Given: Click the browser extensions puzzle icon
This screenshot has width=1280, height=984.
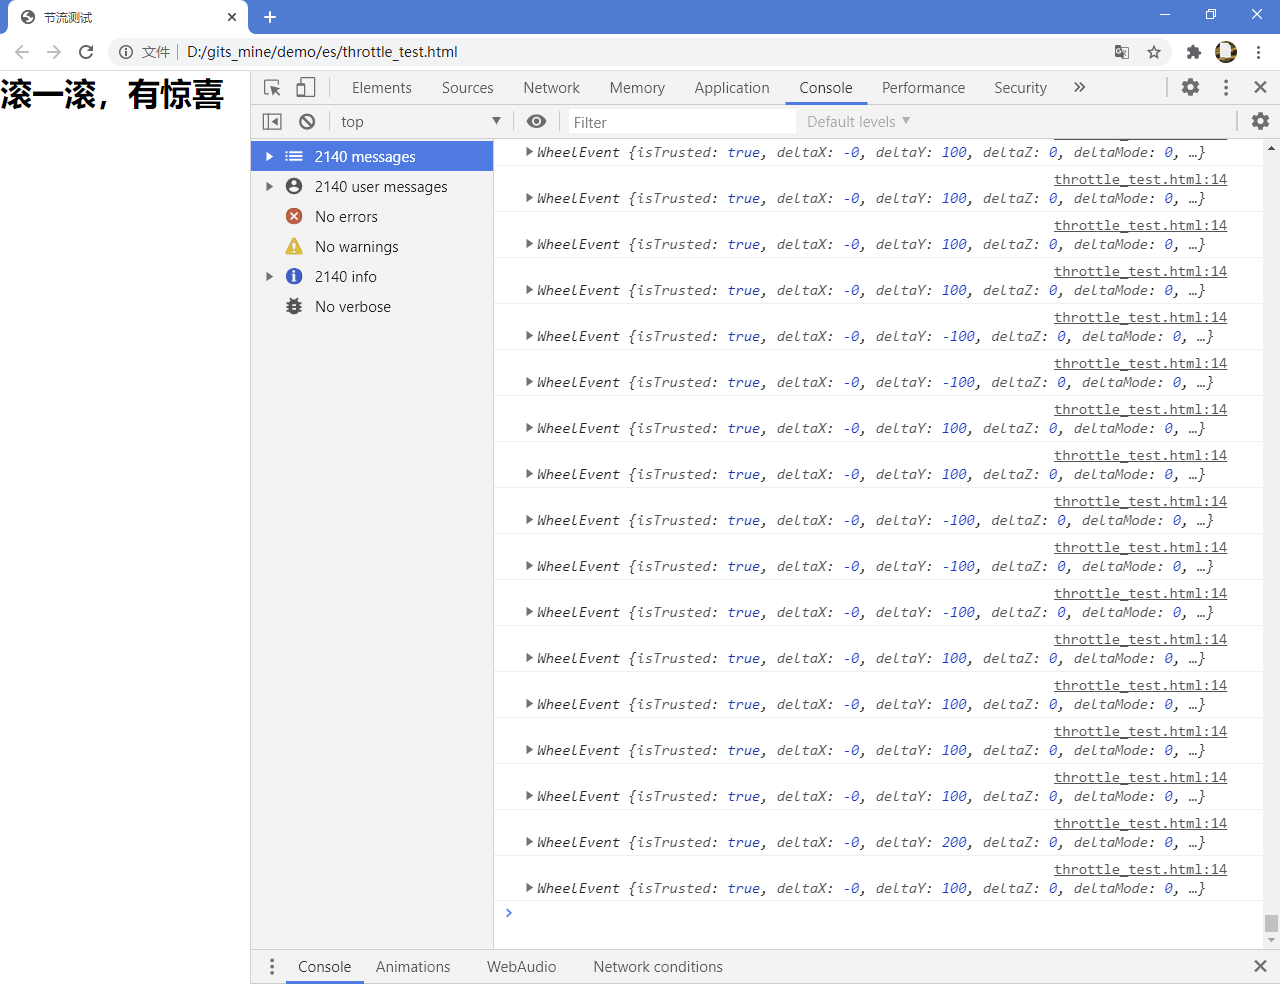Looking at the screenshot, I should click(x=1193, y=52).
